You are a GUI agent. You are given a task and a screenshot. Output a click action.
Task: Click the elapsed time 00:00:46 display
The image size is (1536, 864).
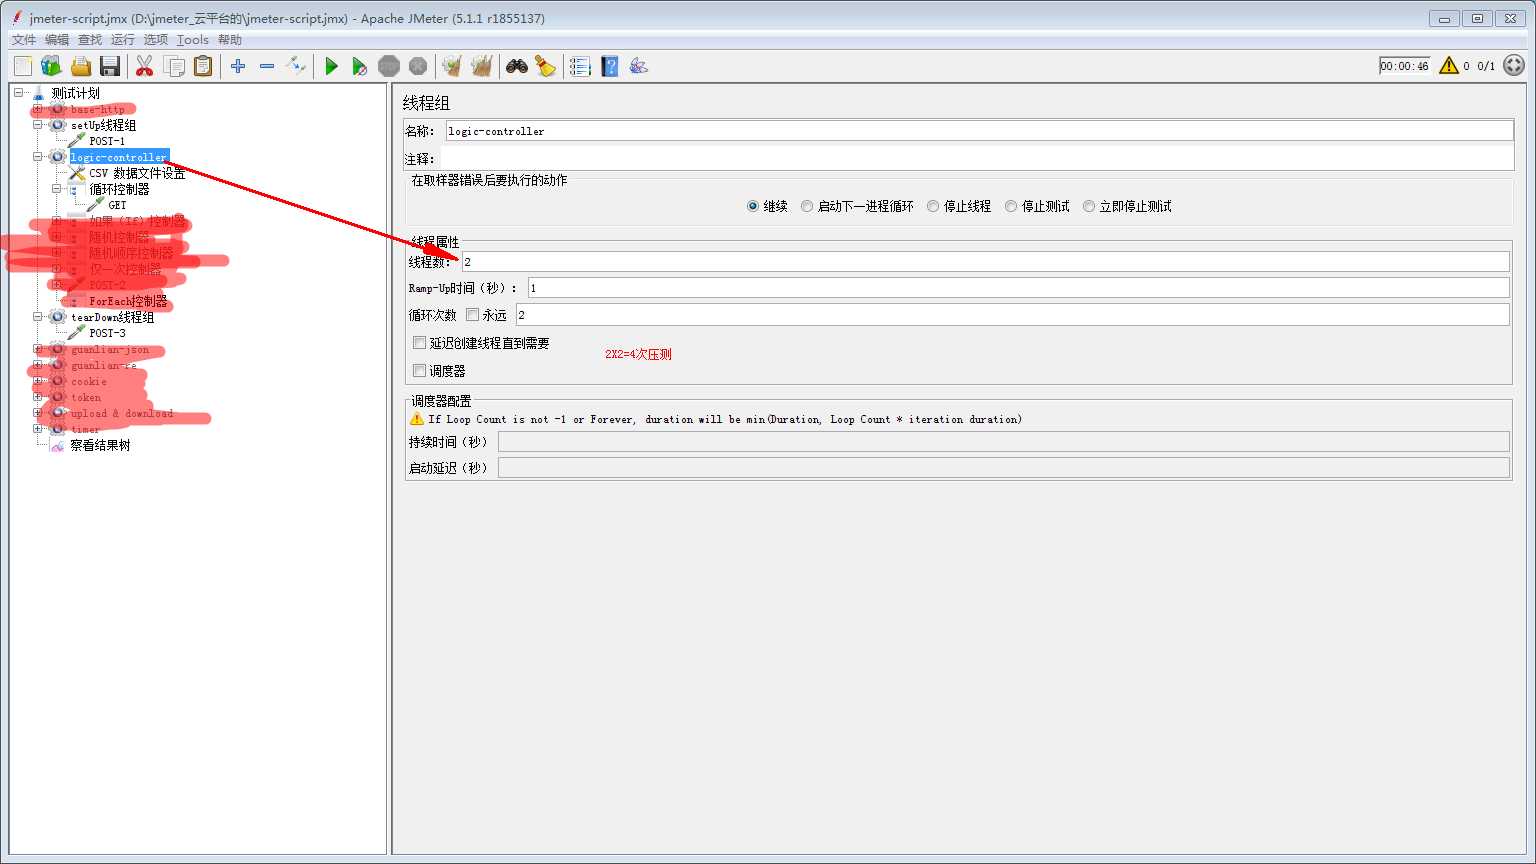click(1404, 66)
